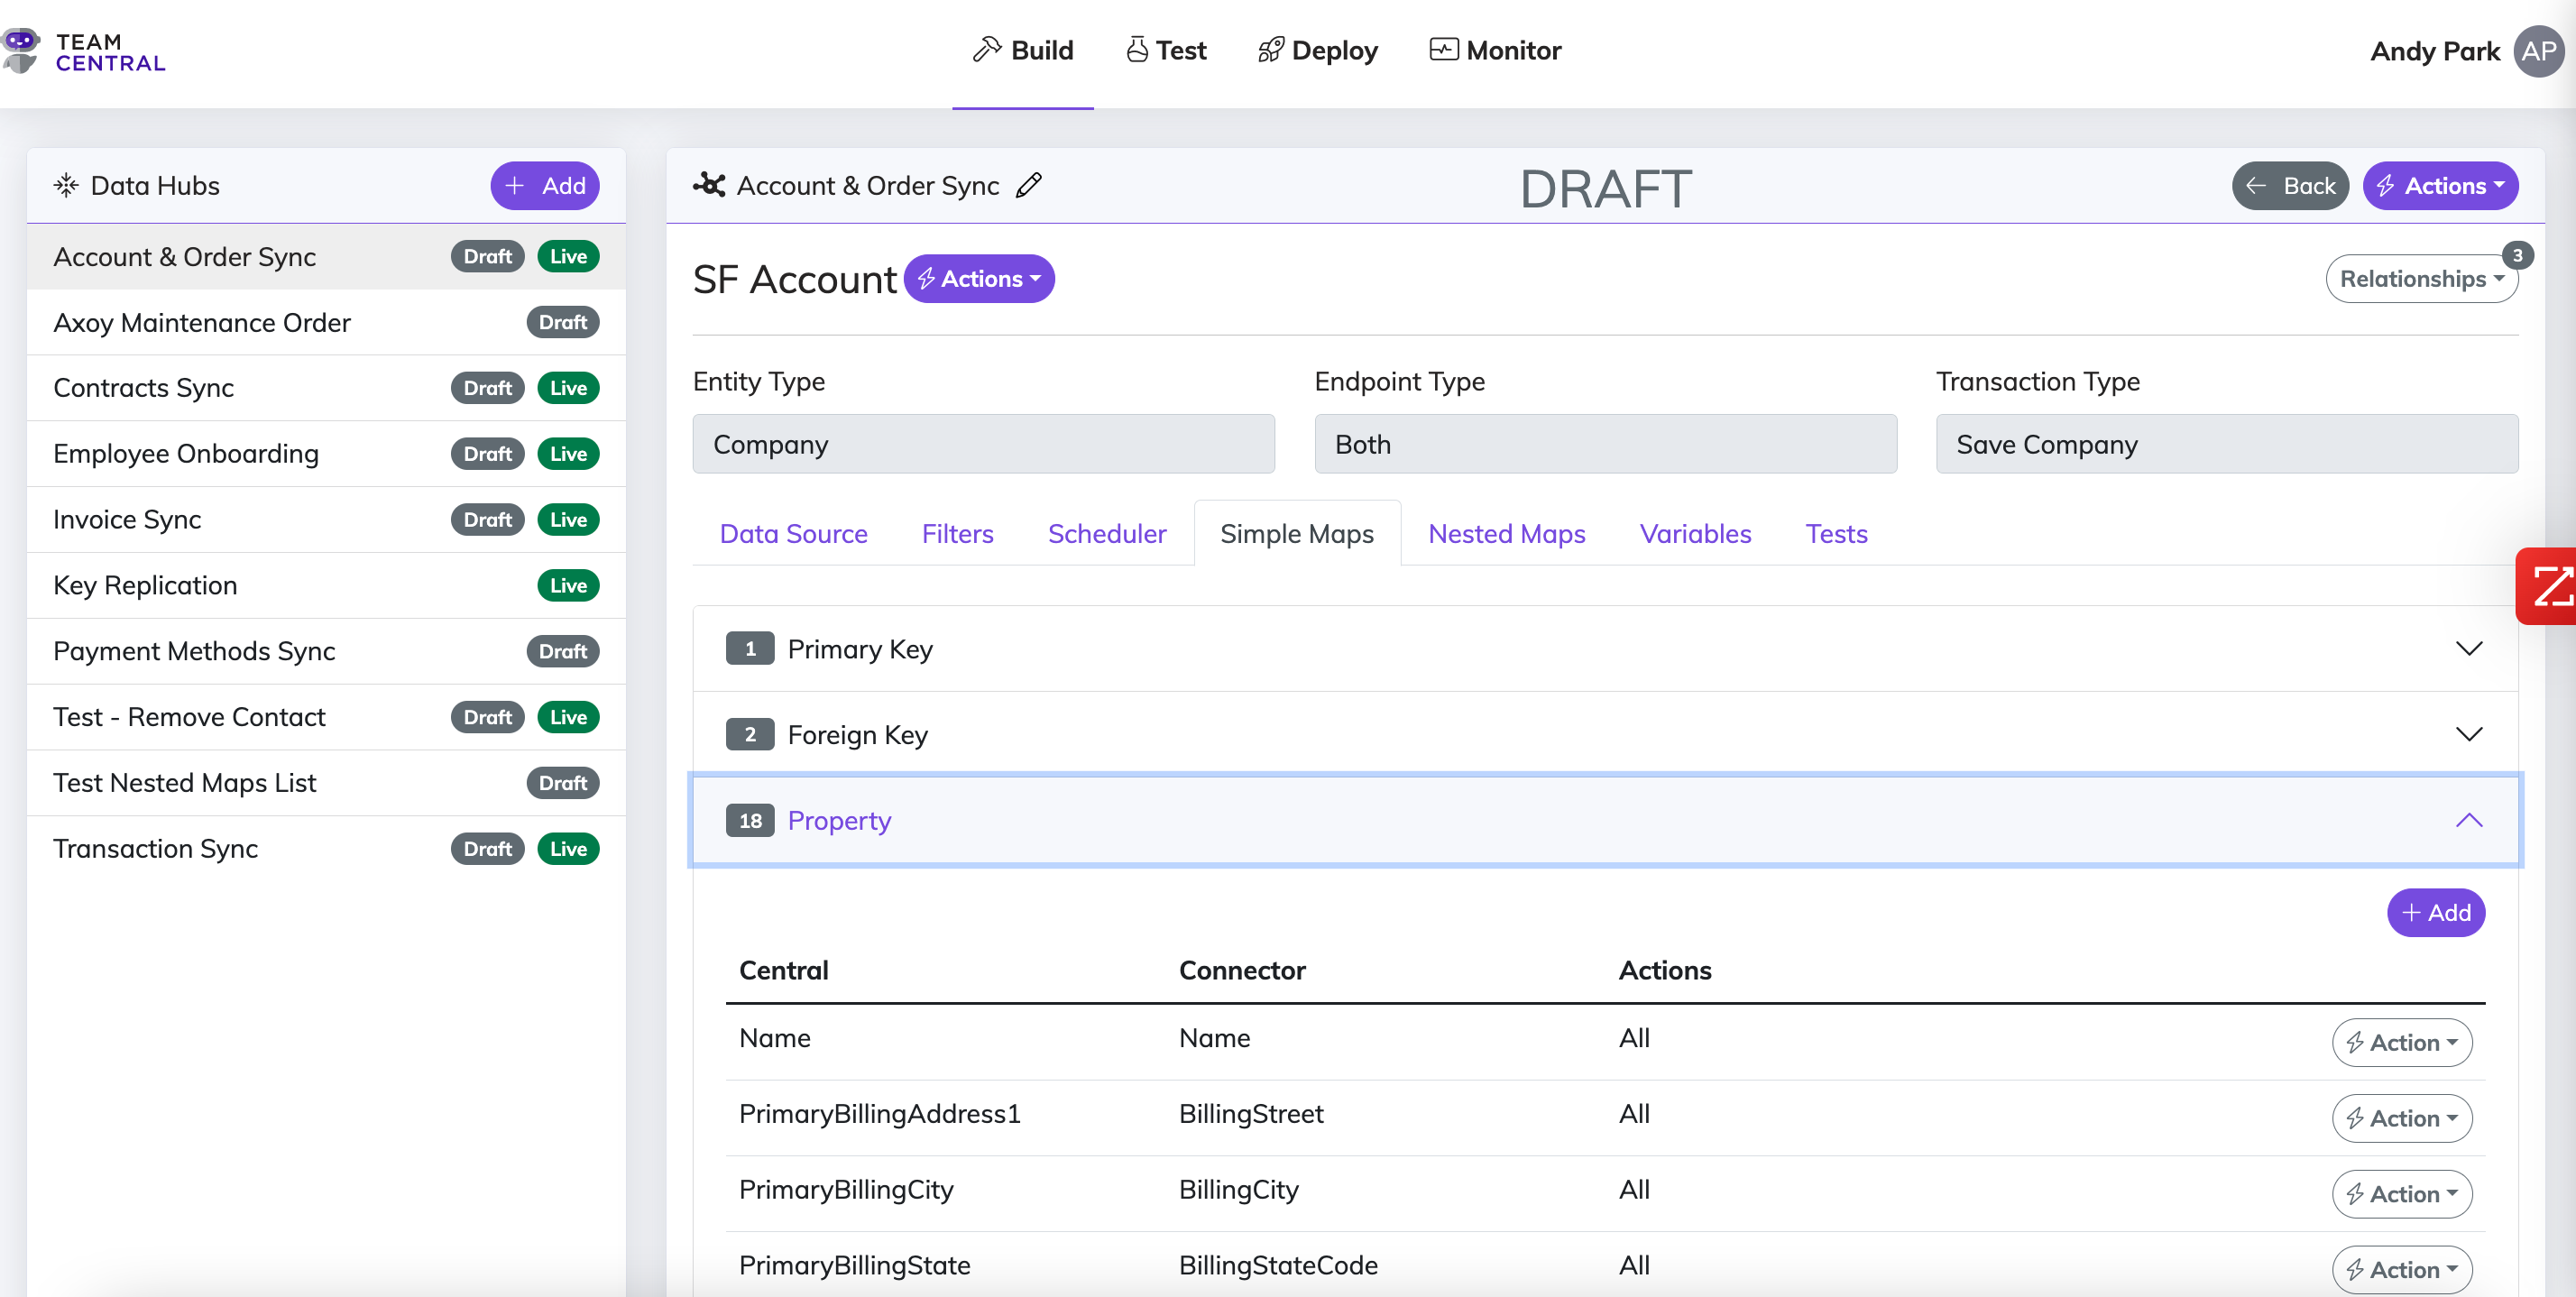Click the Team Central robot logo
The width and height of the screenshot is (2576, 1297).
click(x=21, y=51)
